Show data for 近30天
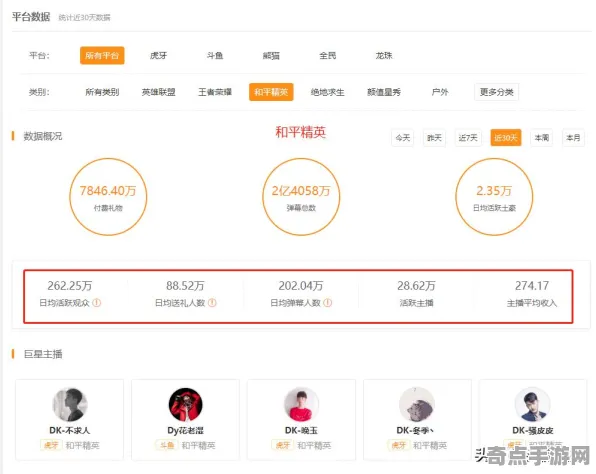Viewport: 596px width, 474px height. coord(506,138)
